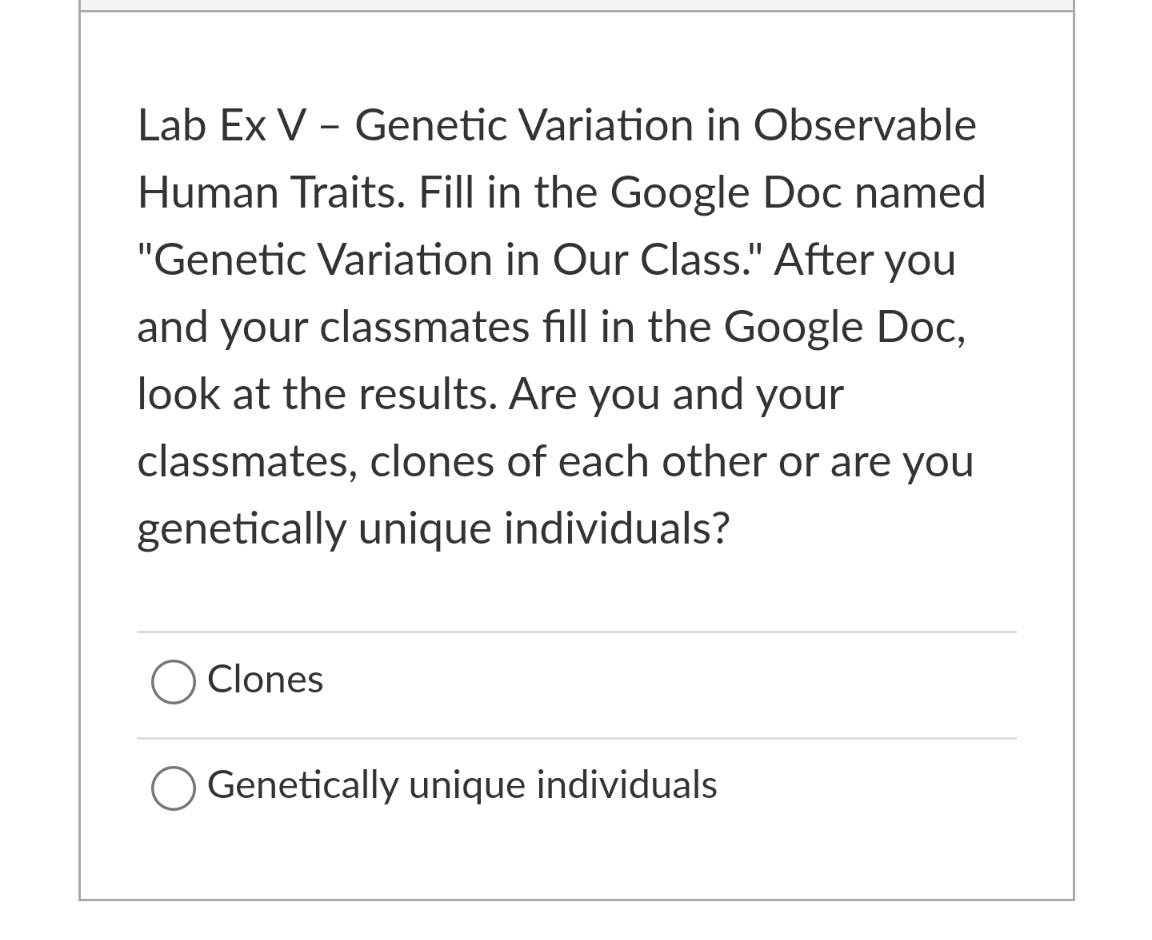Click the Genetically unique individuals label text
Image resolution: width=1152 pixels, height=940 pixels.
point(462,786)
